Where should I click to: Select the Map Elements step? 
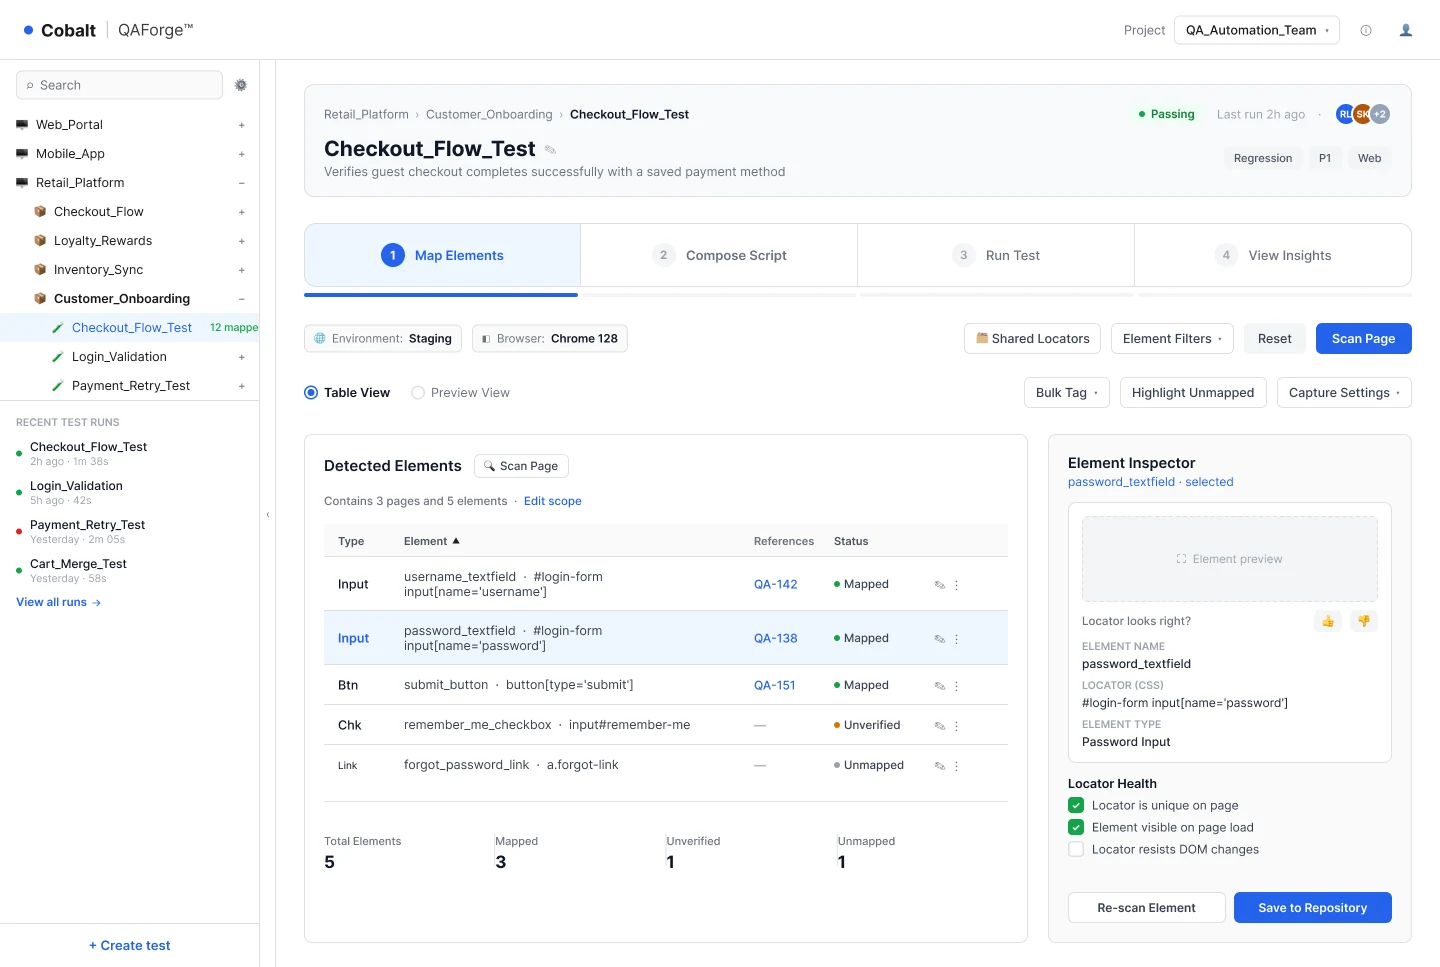[442, 255]
